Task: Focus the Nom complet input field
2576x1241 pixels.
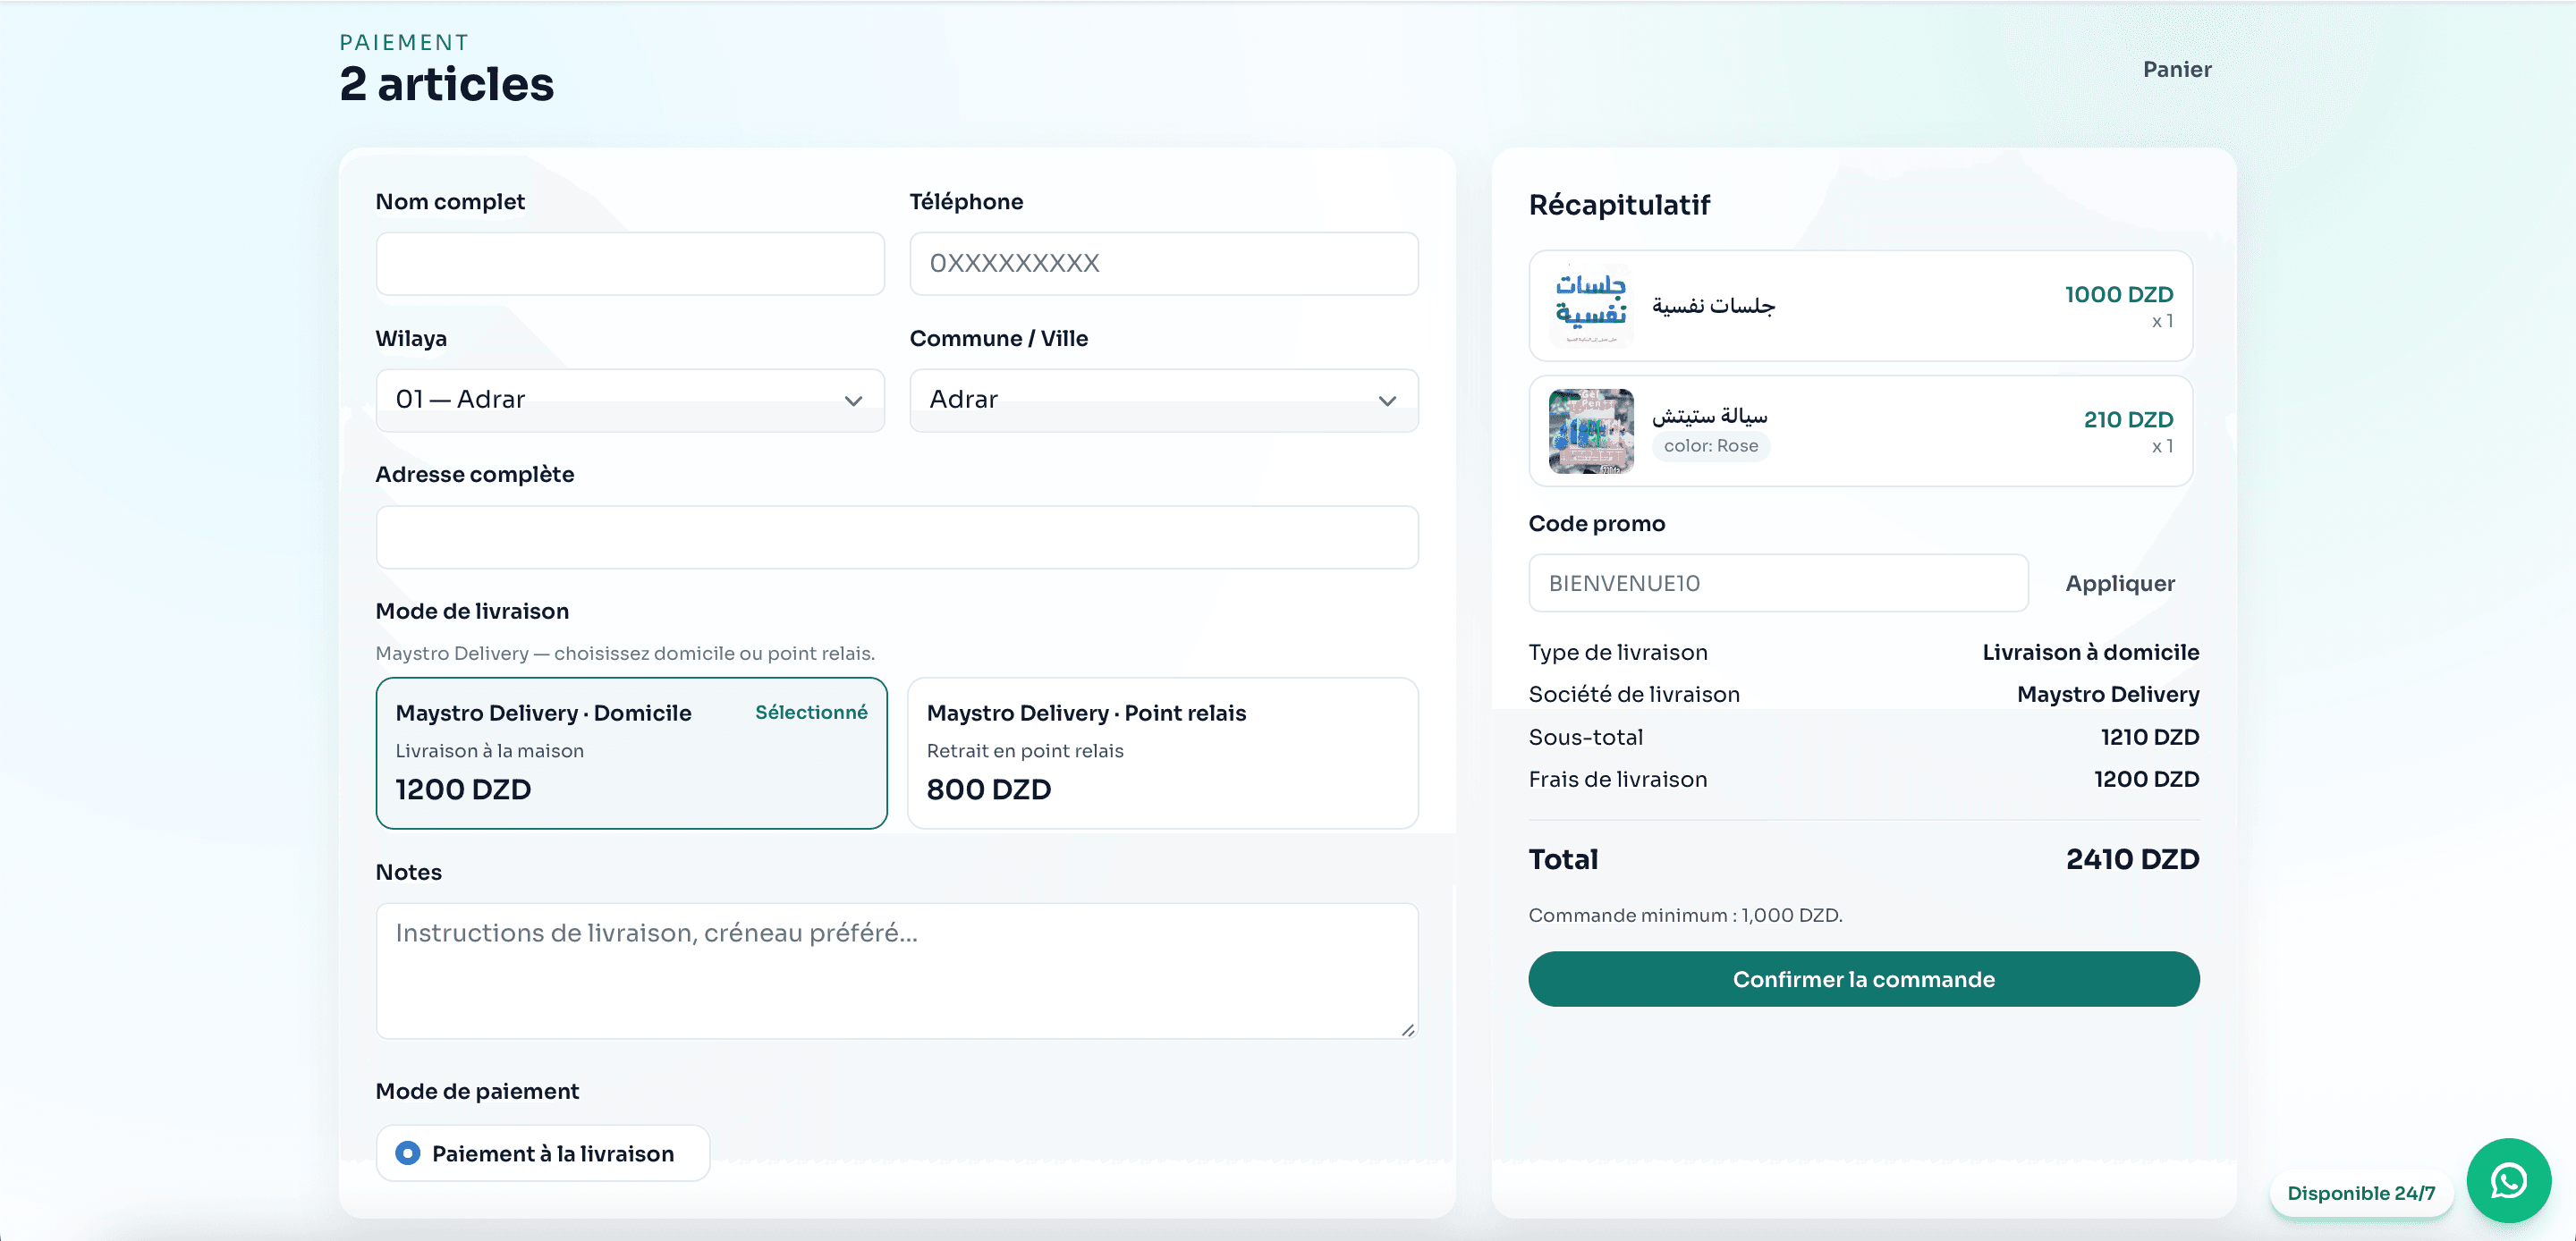Action: (x=630, y=263)
